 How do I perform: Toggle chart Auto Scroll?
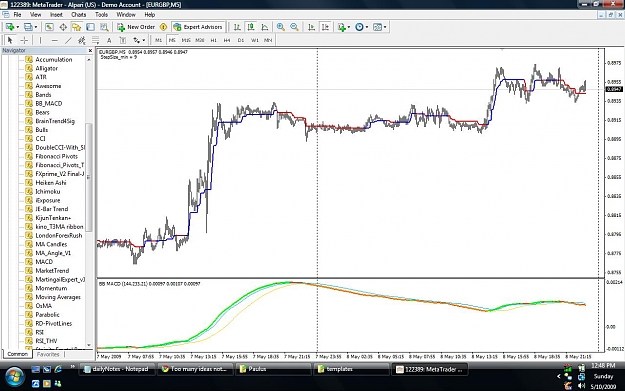tap(312, 27)
